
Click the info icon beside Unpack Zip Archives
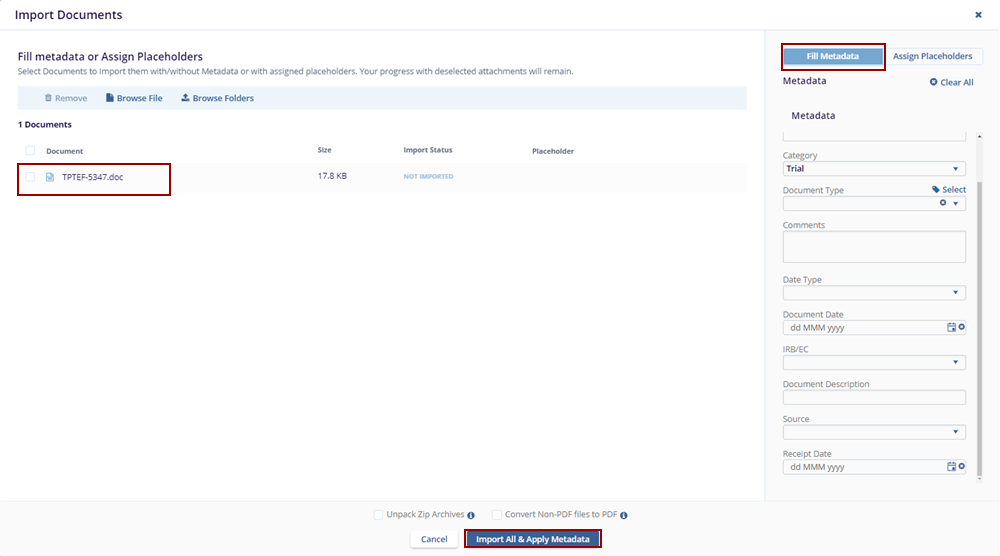471,516
